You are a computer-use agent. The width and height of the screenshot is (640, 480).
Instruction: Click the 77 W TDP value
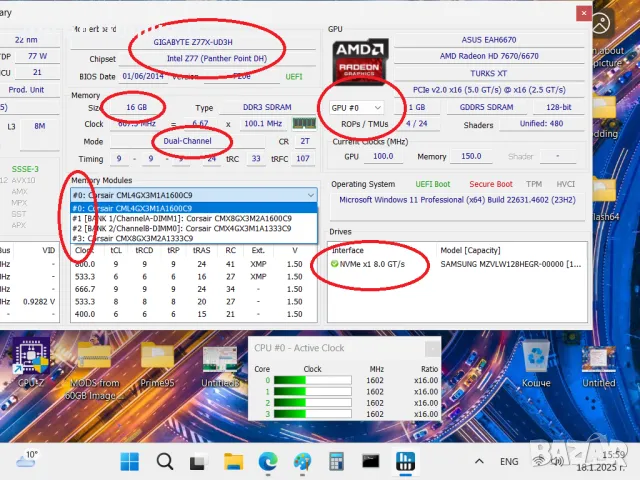pyautogui.click(x=37, y=56)
